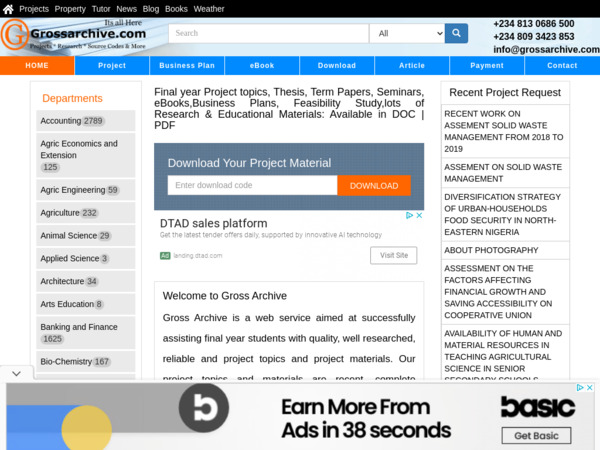The height and width of the screenshot is (450, 600).
Task: Open the About Photography request
Action: 505,250
